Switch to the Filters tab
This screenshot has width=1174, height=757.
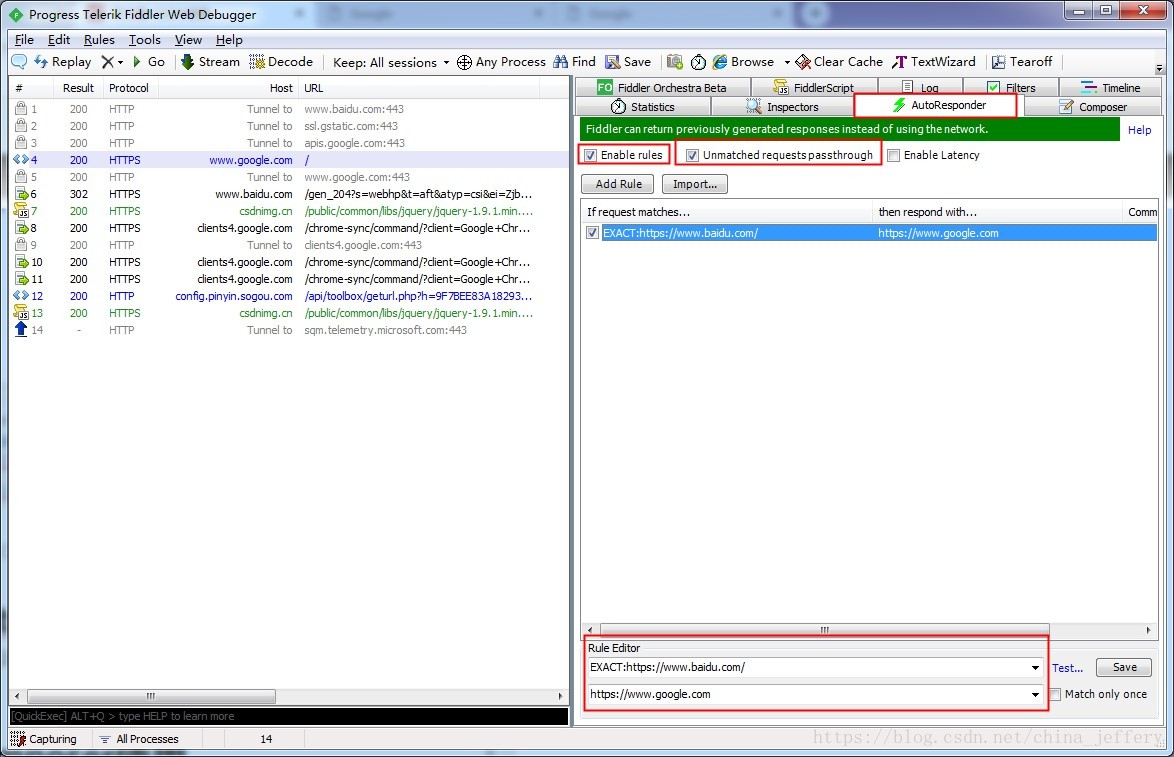pyautogui.click(x=1011, y=88)
